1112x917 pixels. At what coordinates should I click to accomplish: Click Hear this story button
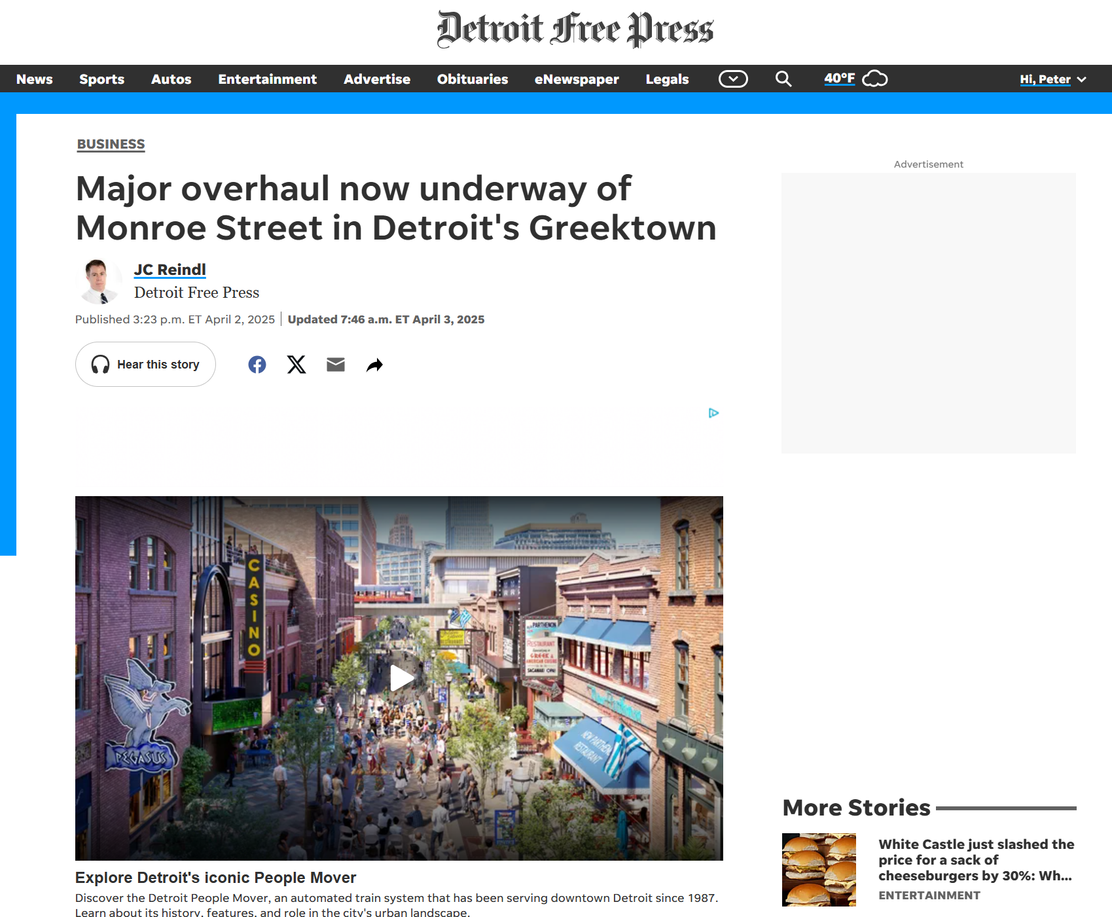(x=145, y=365)
